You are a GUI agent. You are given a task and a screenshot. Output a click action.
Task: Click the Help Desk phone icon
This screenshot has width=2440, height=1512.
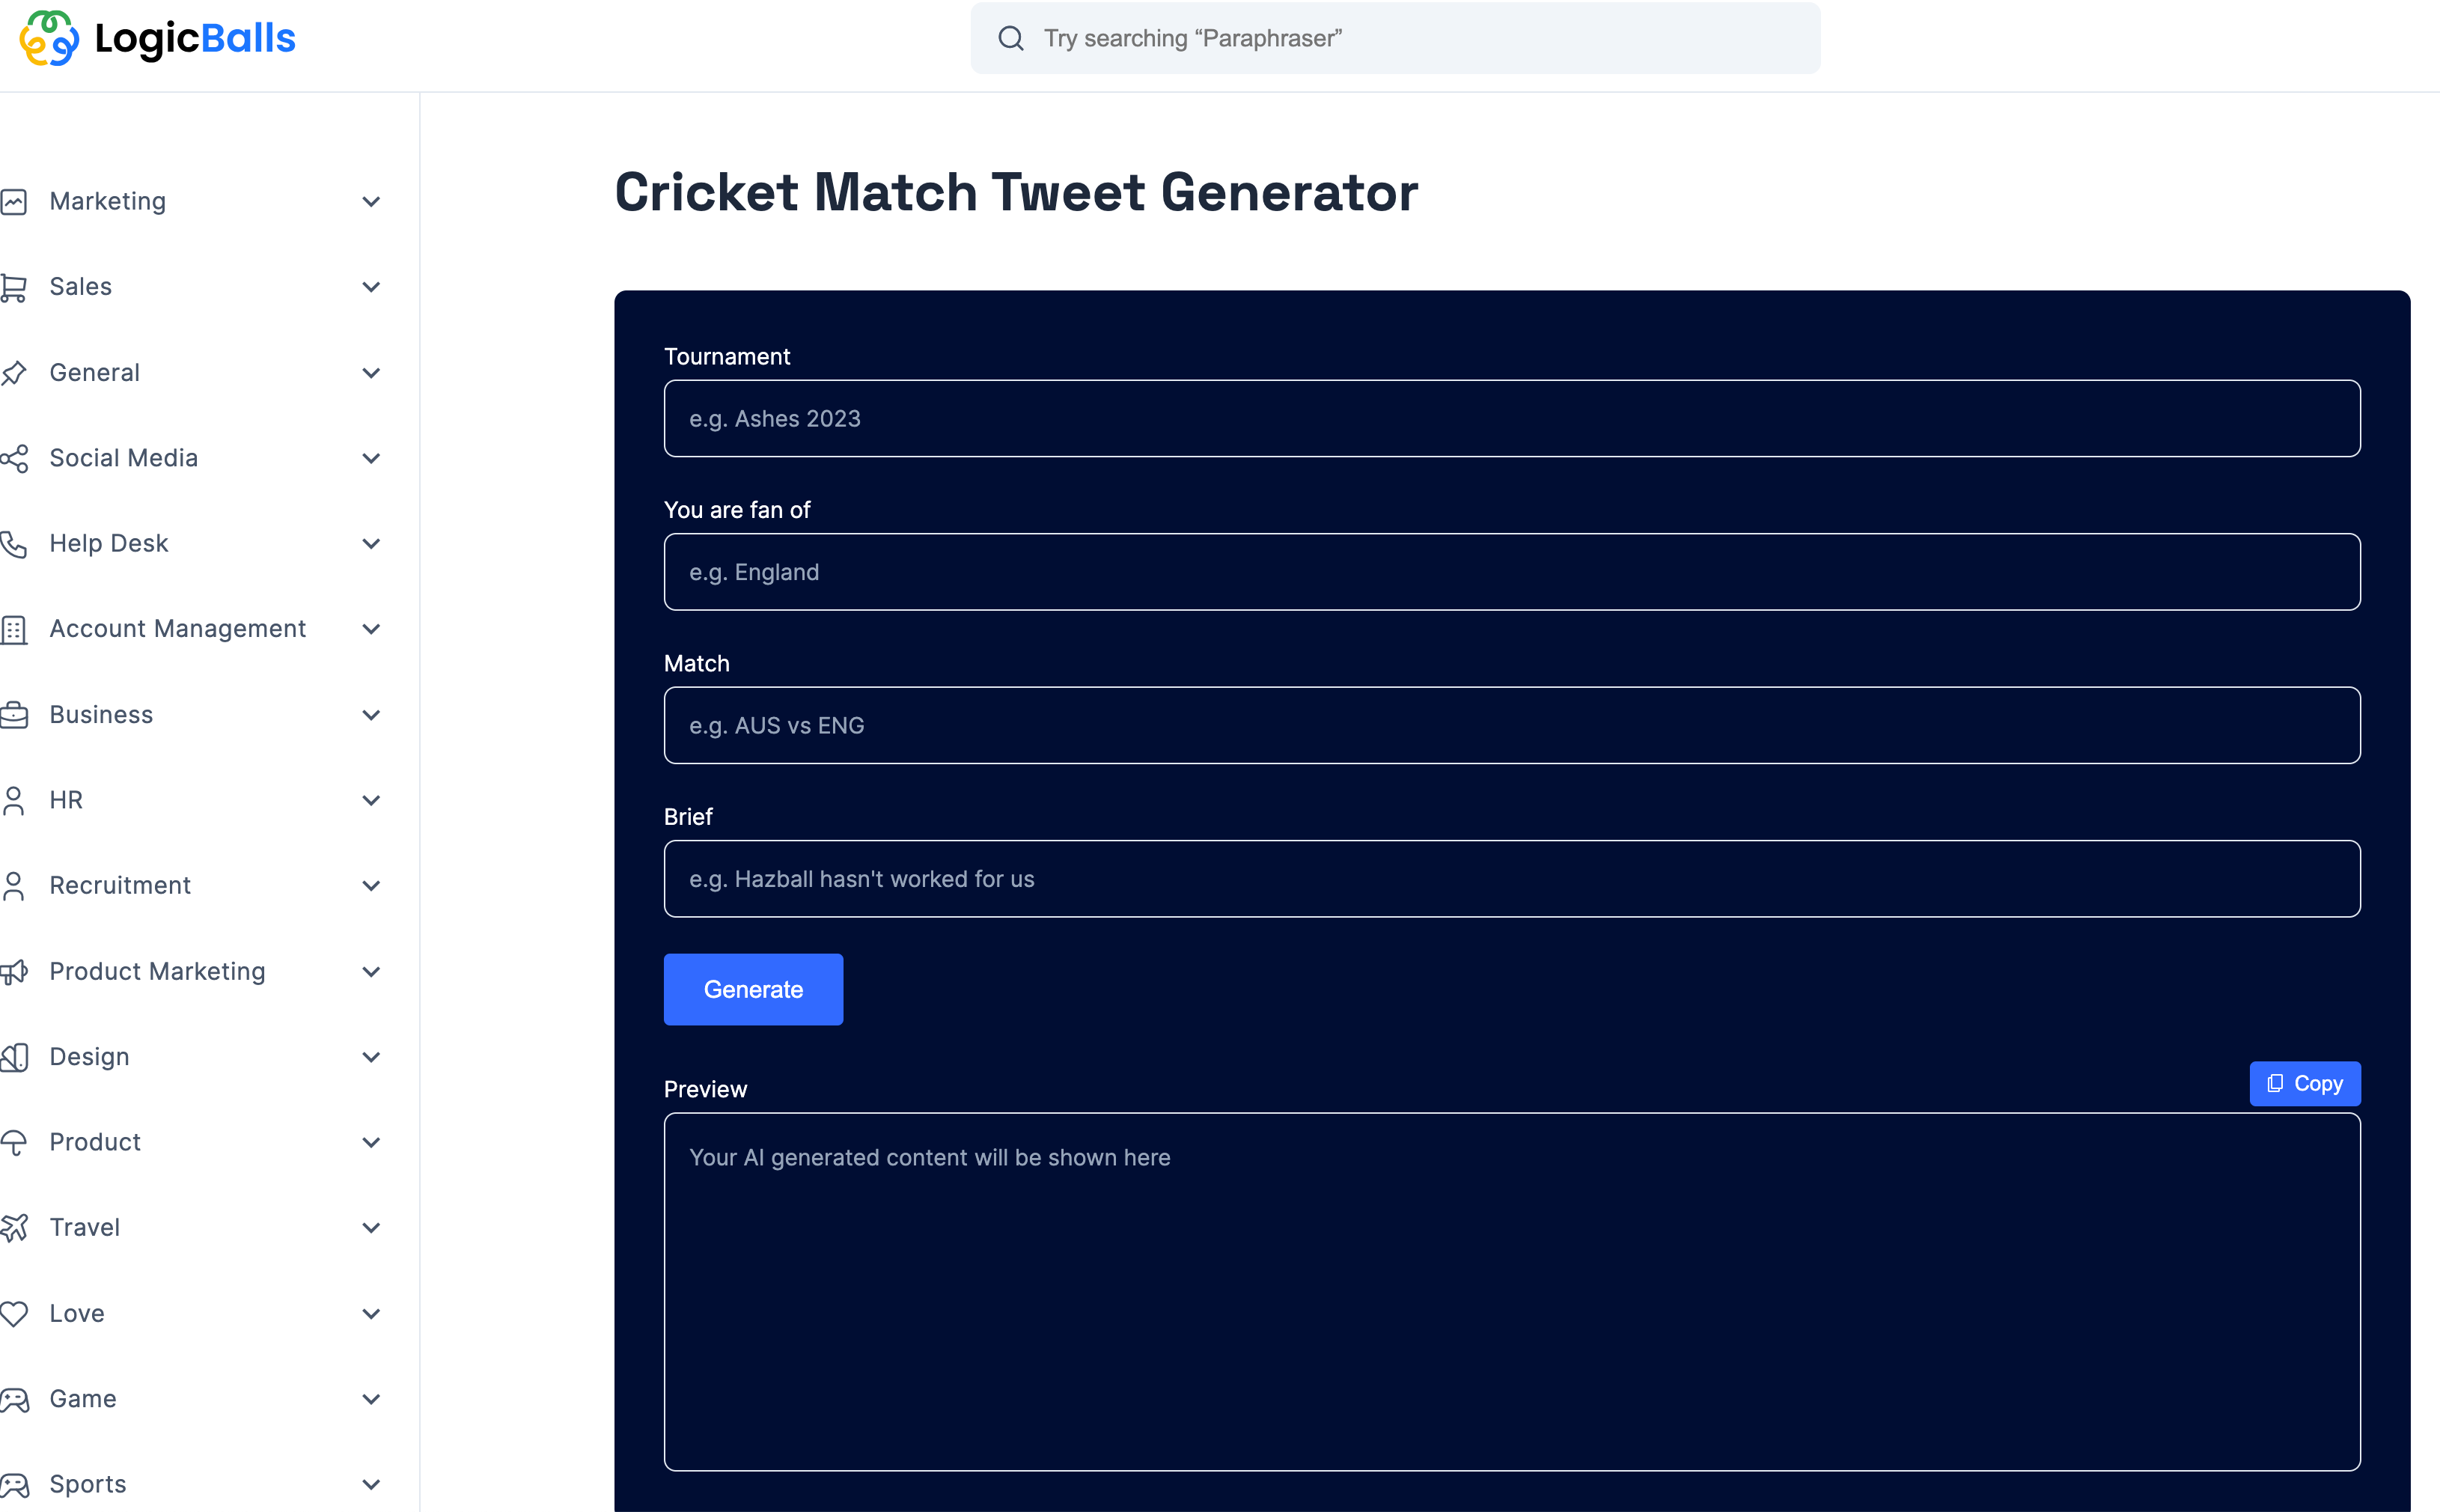pos(14,544)
